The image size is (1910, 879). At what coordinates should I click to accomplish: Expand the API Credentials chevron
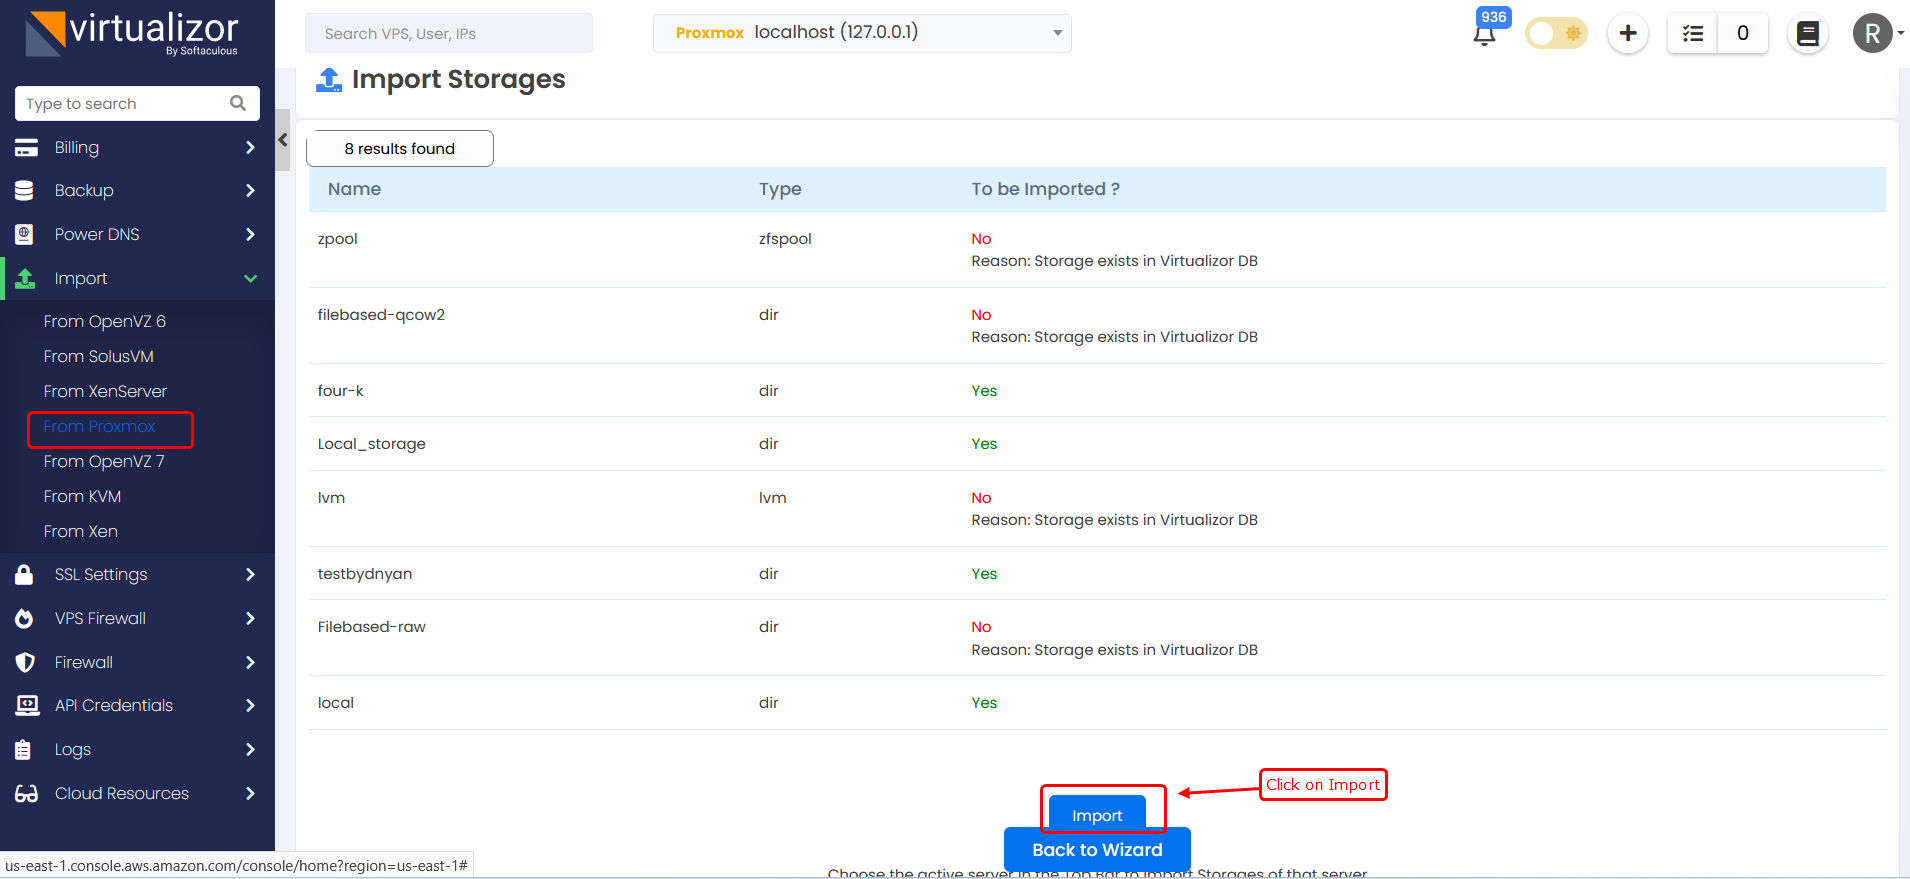[250, 705]
